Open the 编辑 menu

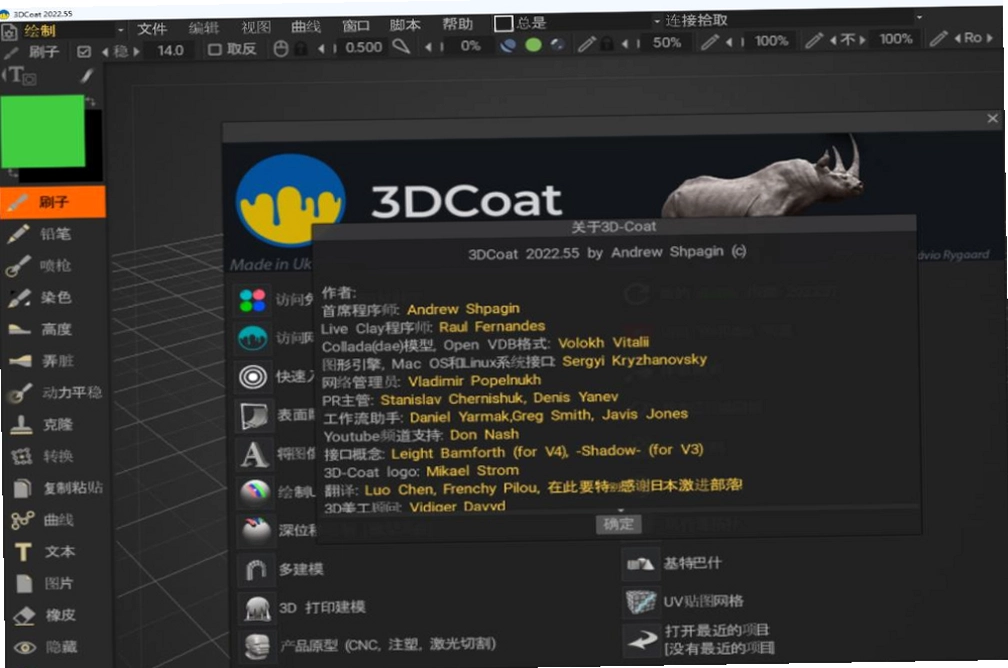click(203, 28)
